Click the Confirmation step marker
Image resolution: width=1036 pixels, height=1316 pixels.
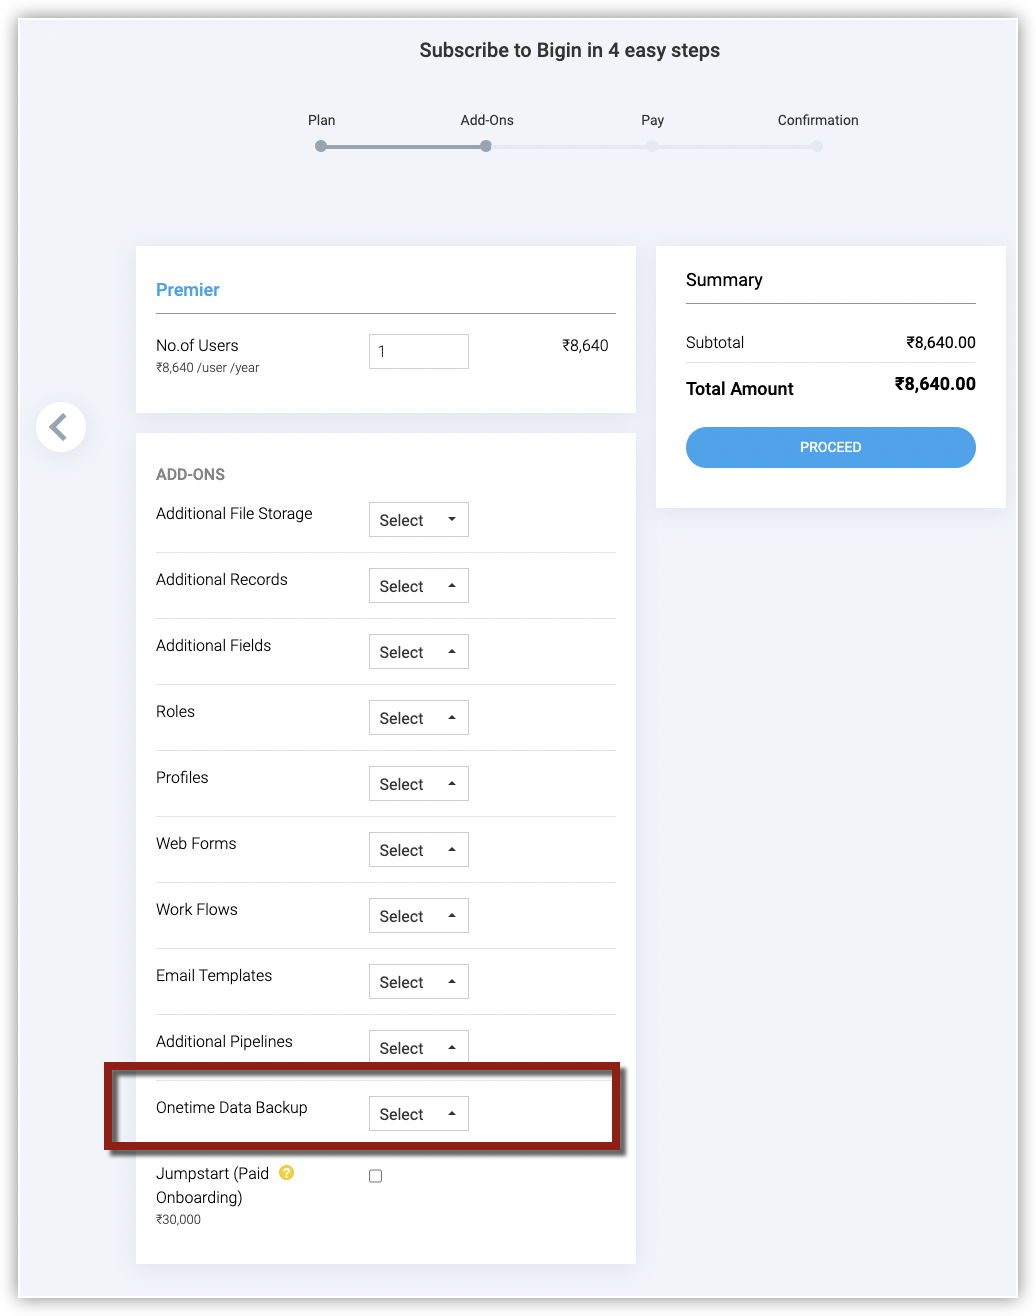tap(817, 146)
